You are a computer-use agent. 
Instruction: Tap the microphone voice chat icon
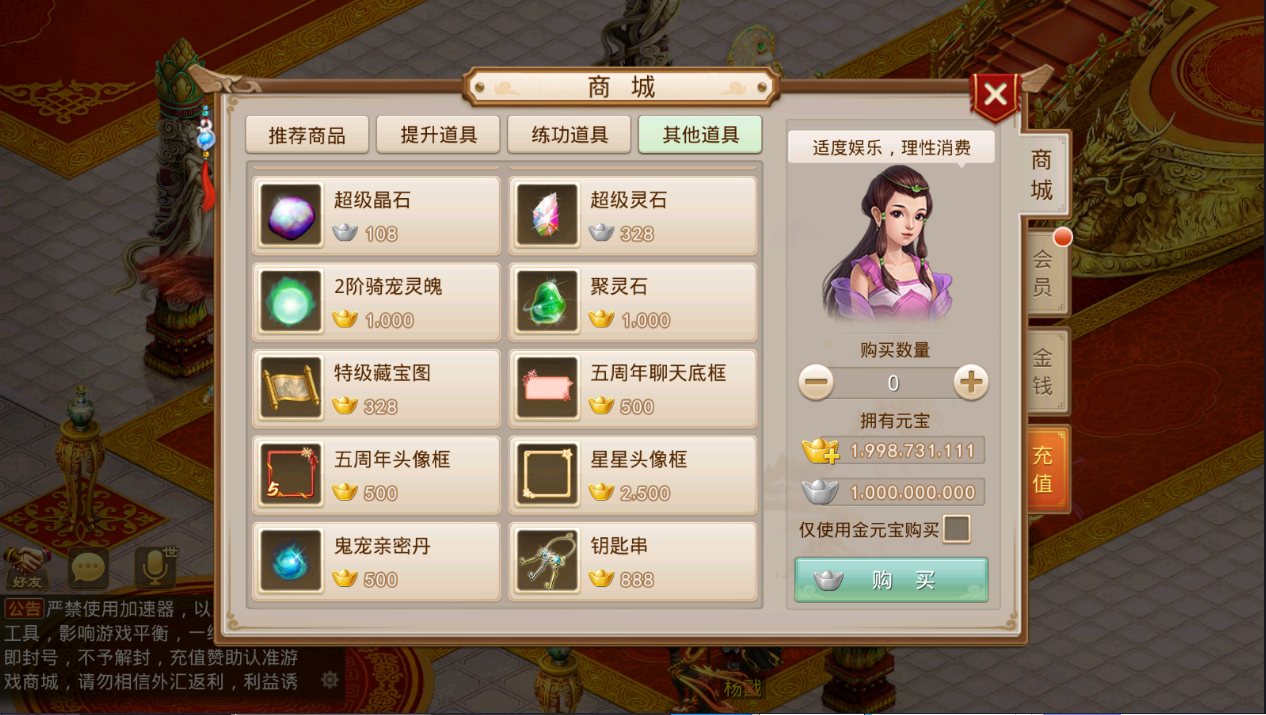click(153, 567)
